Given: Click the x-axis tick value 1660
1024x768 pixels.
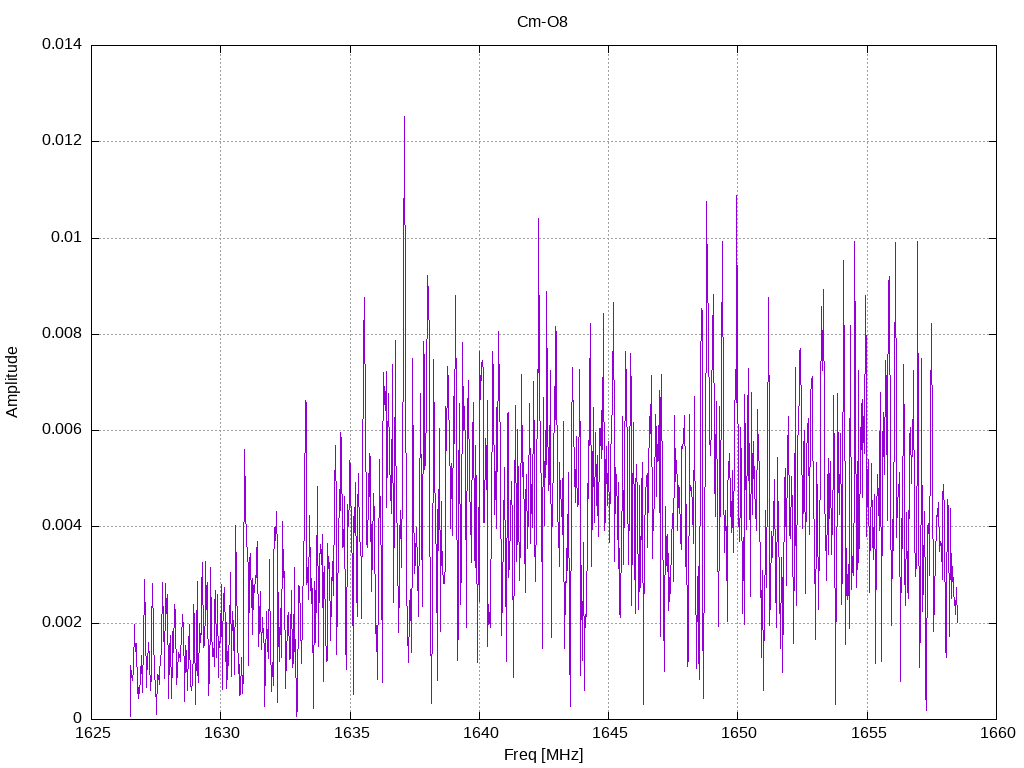Looking at the screenshot, I should pyautogui.click(x=997, y=733).
